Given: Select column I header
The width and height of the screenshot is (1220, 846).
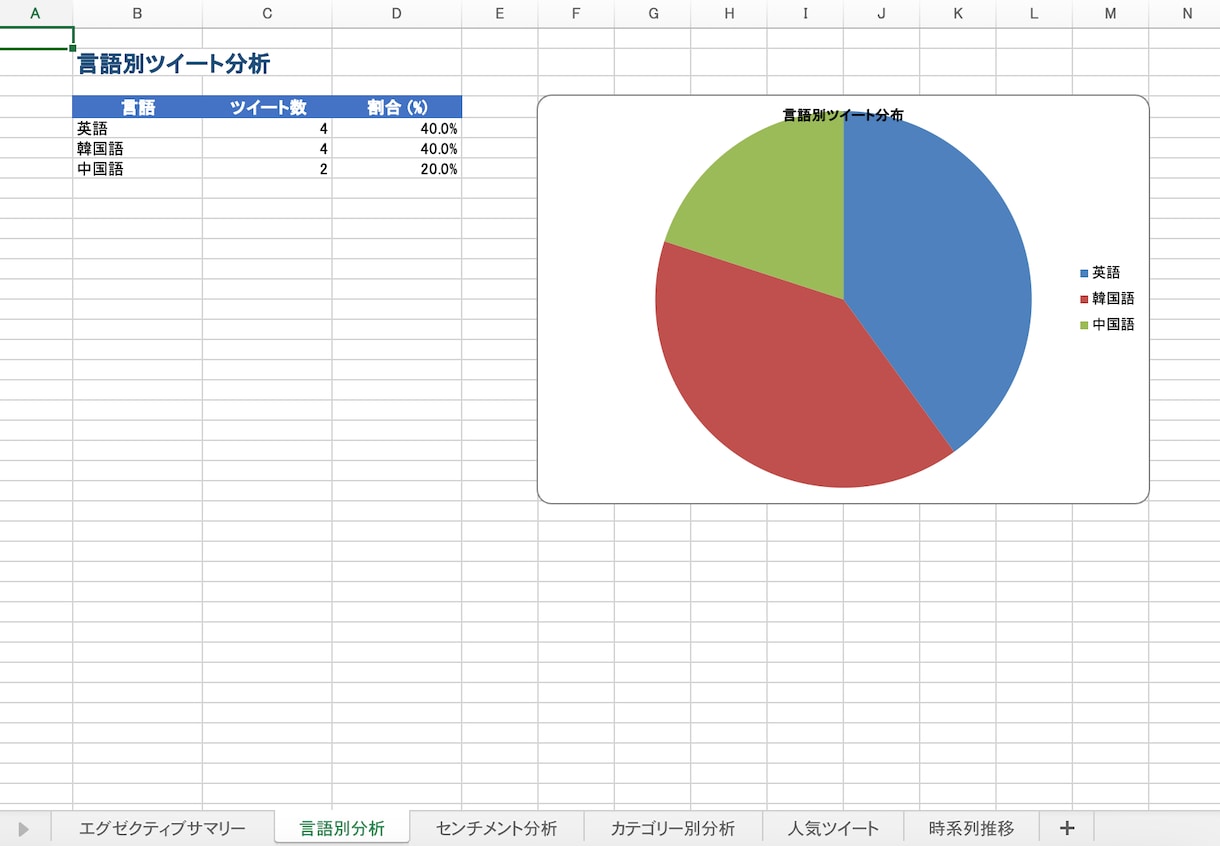Looking at the screenshot, I should (x=805, y=13).
